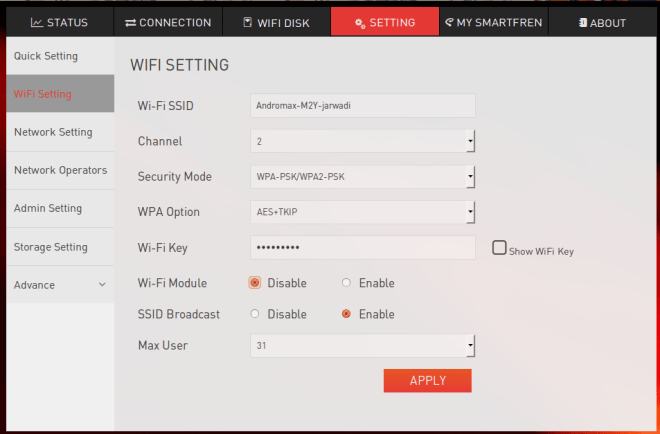Click the Wi-Fi Key password field
The width and height of the screenshot is (660, 434).
point(363,248)
